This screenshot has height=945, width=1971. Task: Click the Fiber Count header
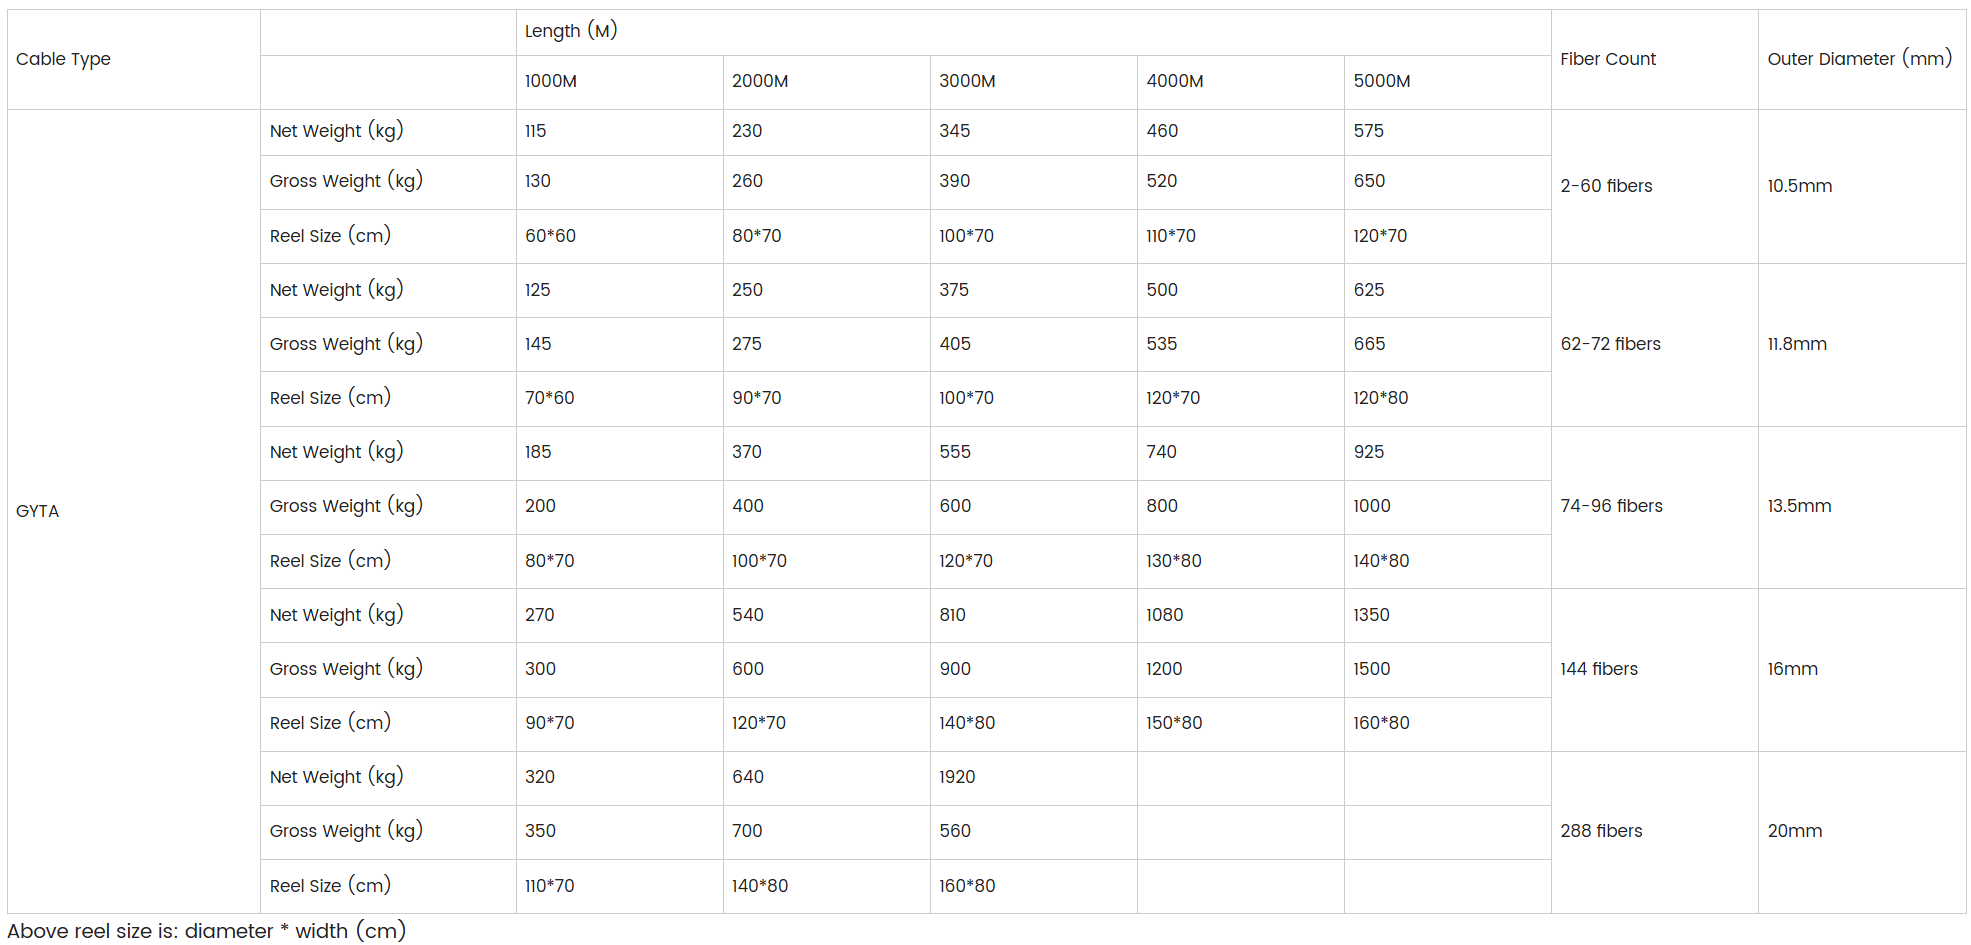[x=1654, y=59]
